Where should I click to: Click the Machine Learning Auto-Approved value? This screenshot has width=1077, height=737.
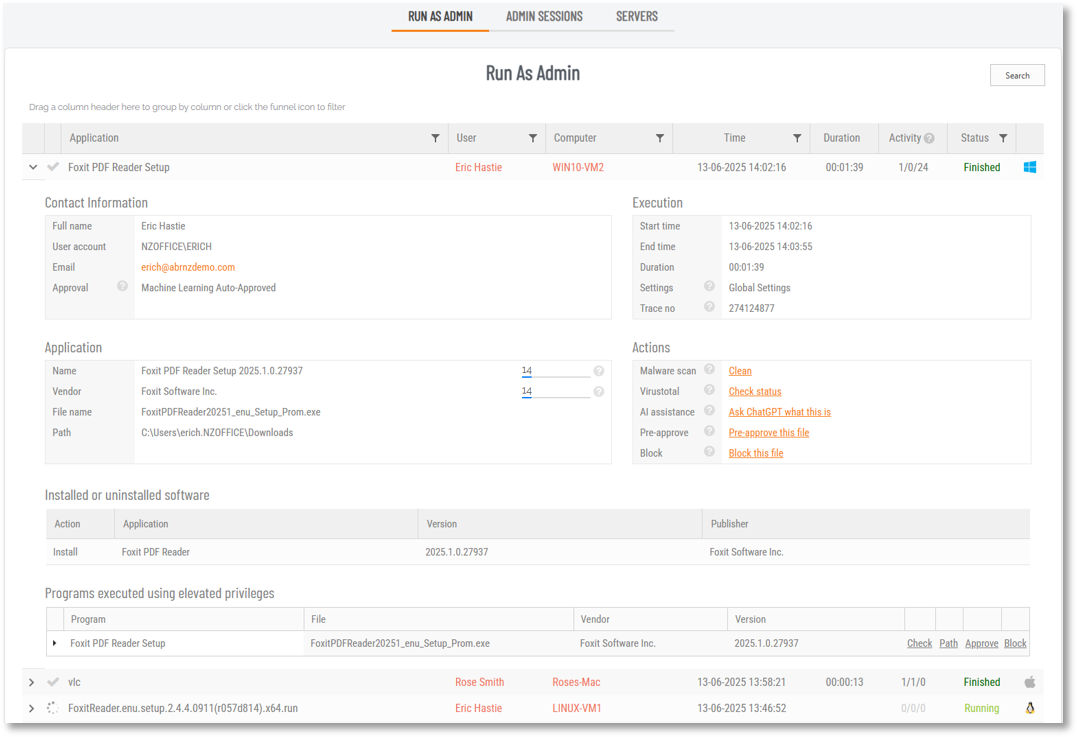[x=209, y=288]
